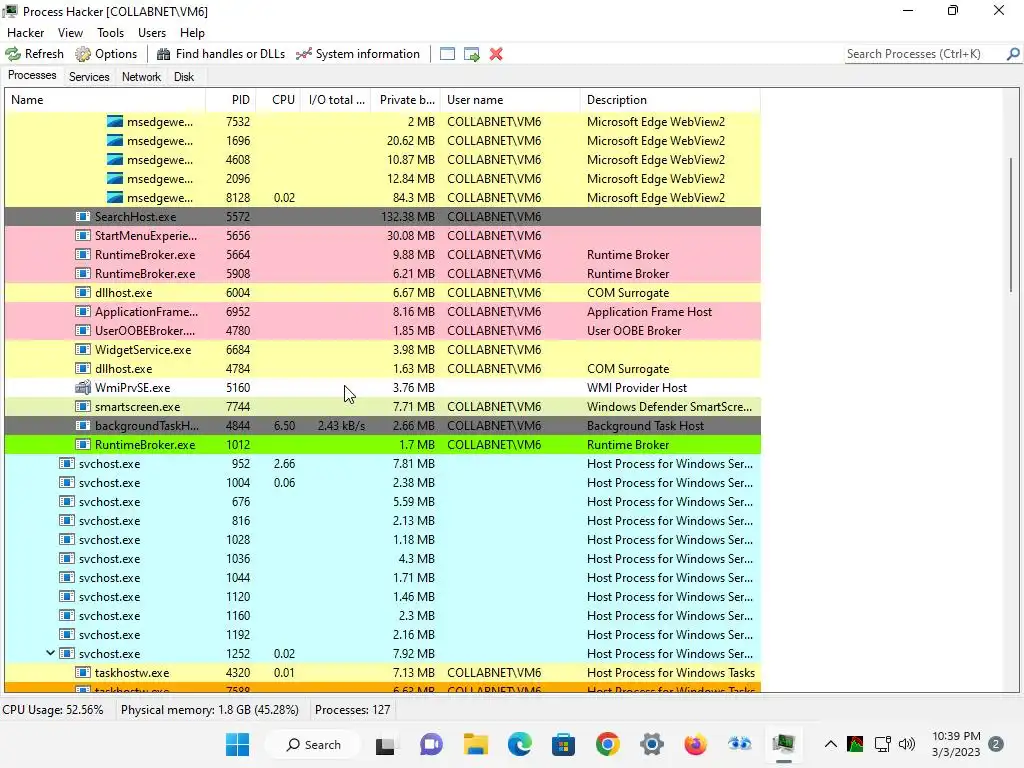Click the vertical scrollbar thumb of process list
The image size is (1024, 768).
1011,224
